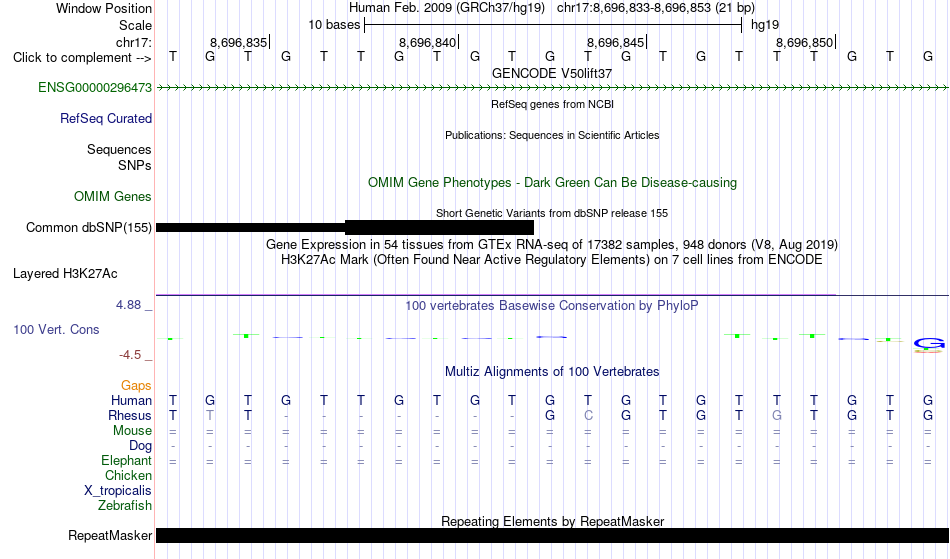Click the thick black dbSNP variant block
The height and width of the screenshot is (559, 950).
439,228
